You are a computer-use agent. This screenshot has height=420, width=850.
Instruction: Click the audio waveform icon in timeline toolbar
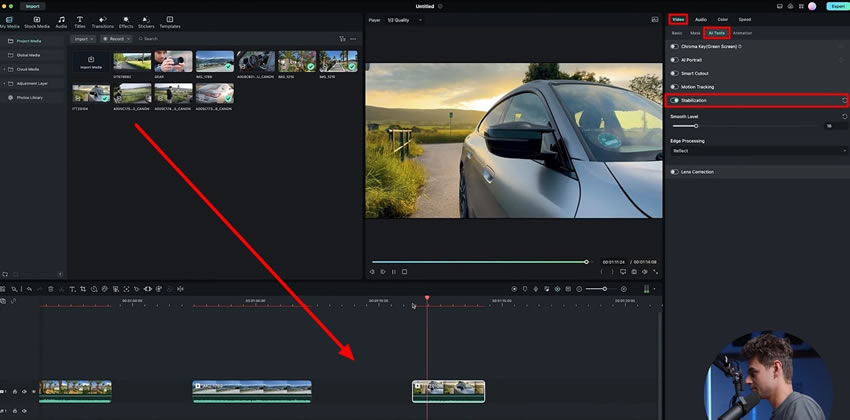(180, 289)
